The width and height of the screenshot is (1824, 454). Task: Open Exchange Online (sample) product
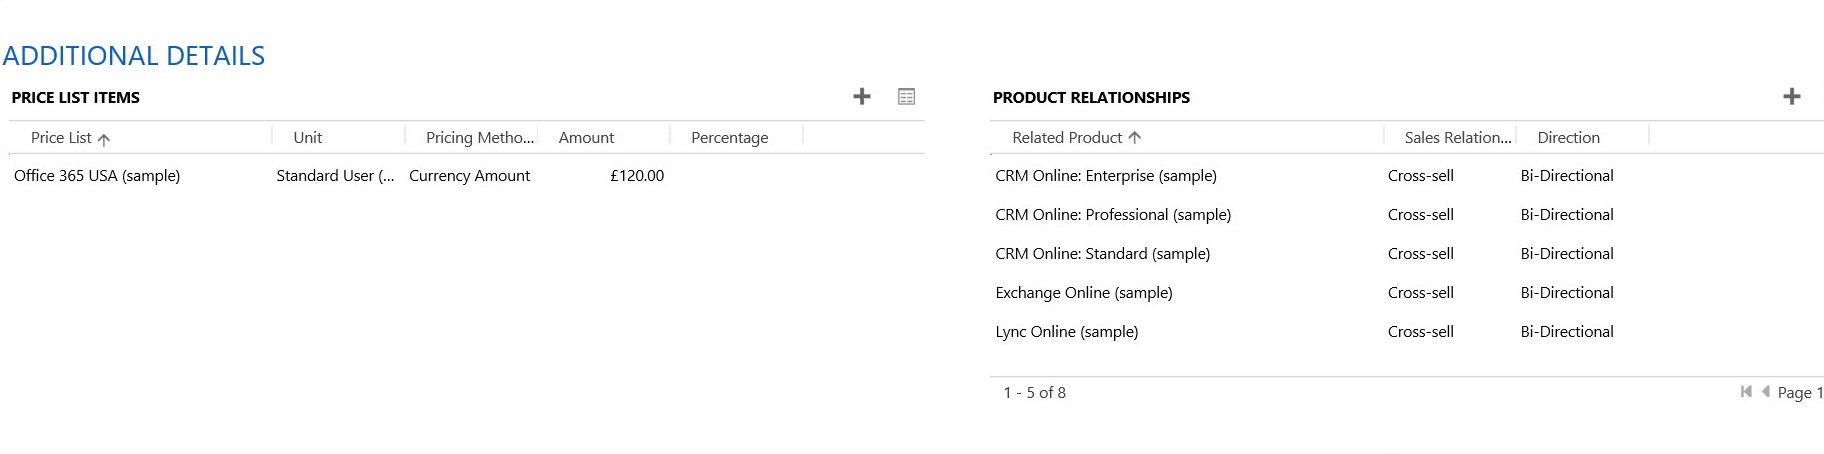1084,293
